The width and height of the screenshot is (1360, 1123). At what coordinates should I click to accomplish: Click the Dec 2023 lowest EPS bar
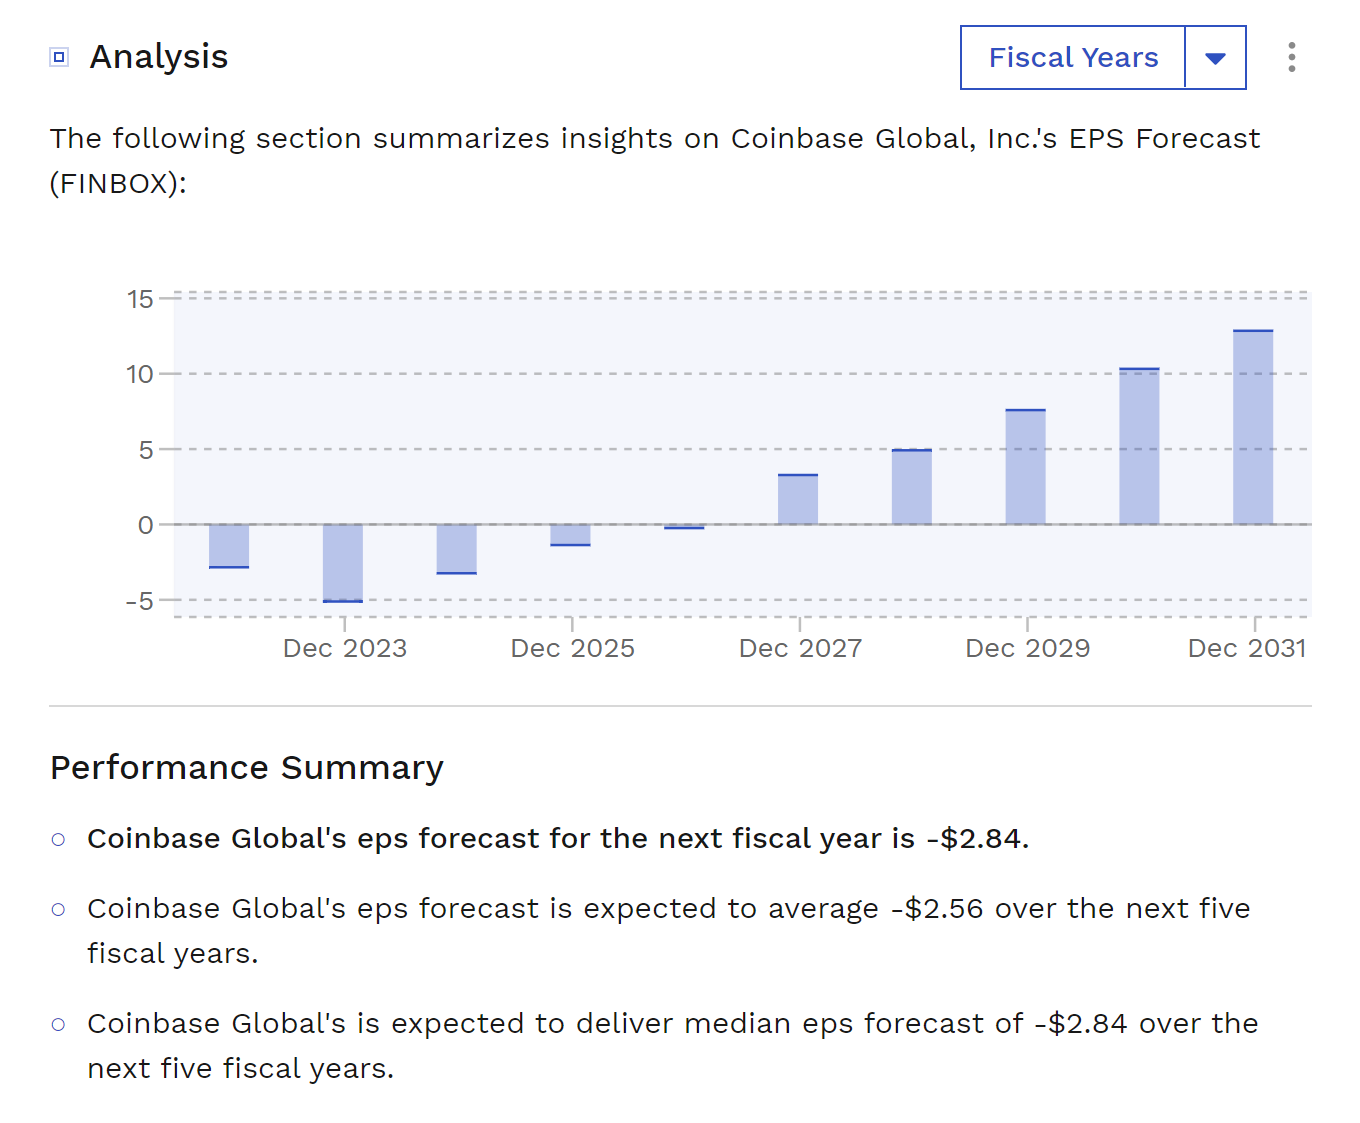pos(343,562)
